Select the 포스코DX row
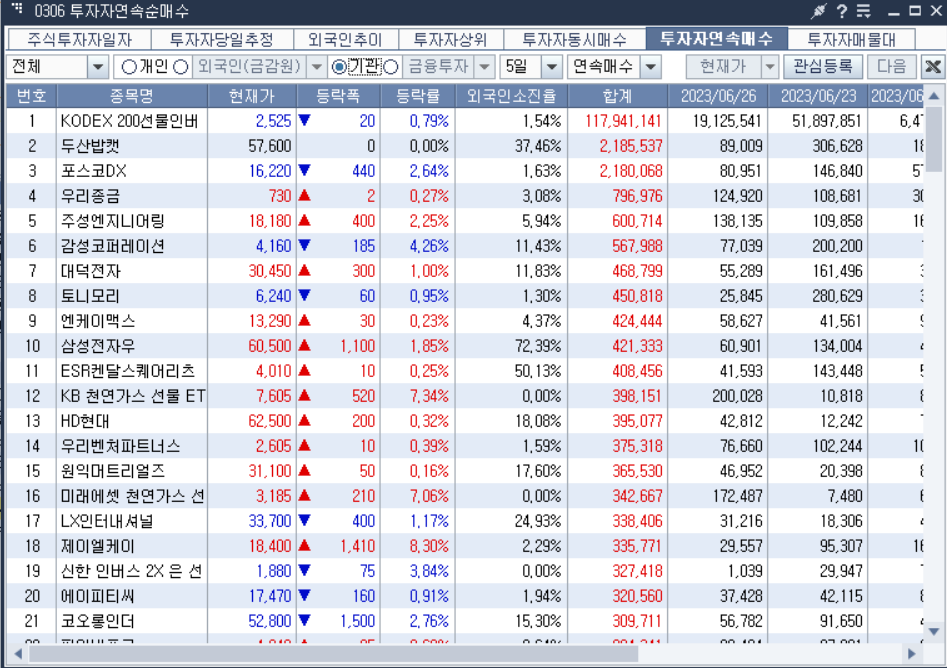Screen dimensions: 947x668 tap(465, 171)
